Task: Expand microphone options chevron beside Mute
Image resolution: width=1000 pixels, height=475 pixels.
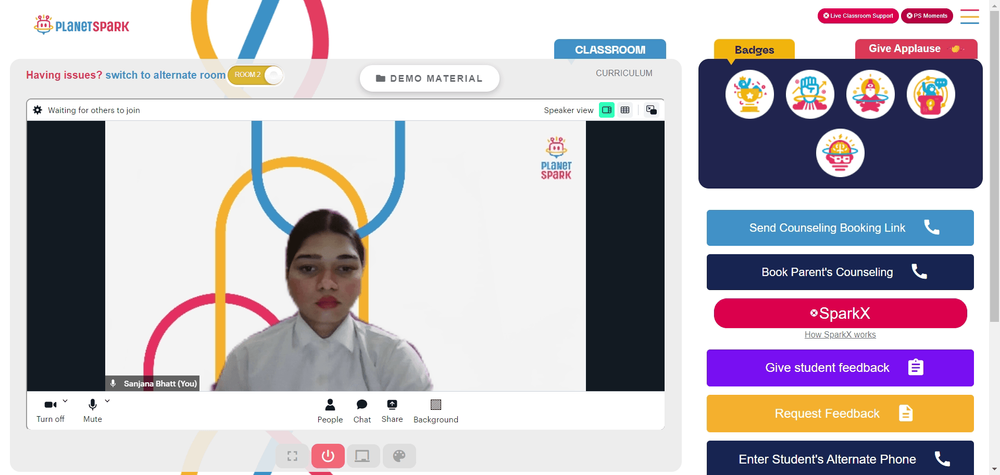Action: 107,400
